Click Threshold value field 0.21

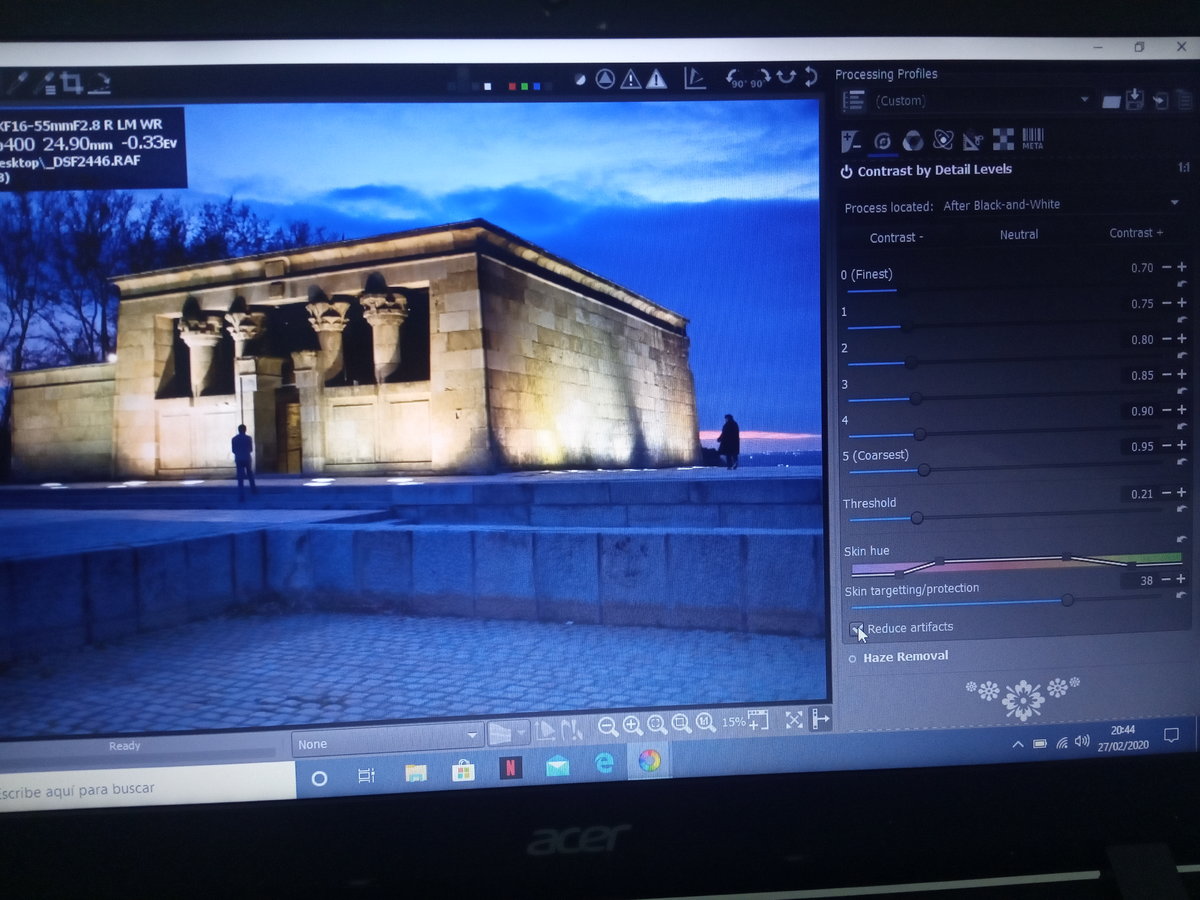click(1141, 494)
